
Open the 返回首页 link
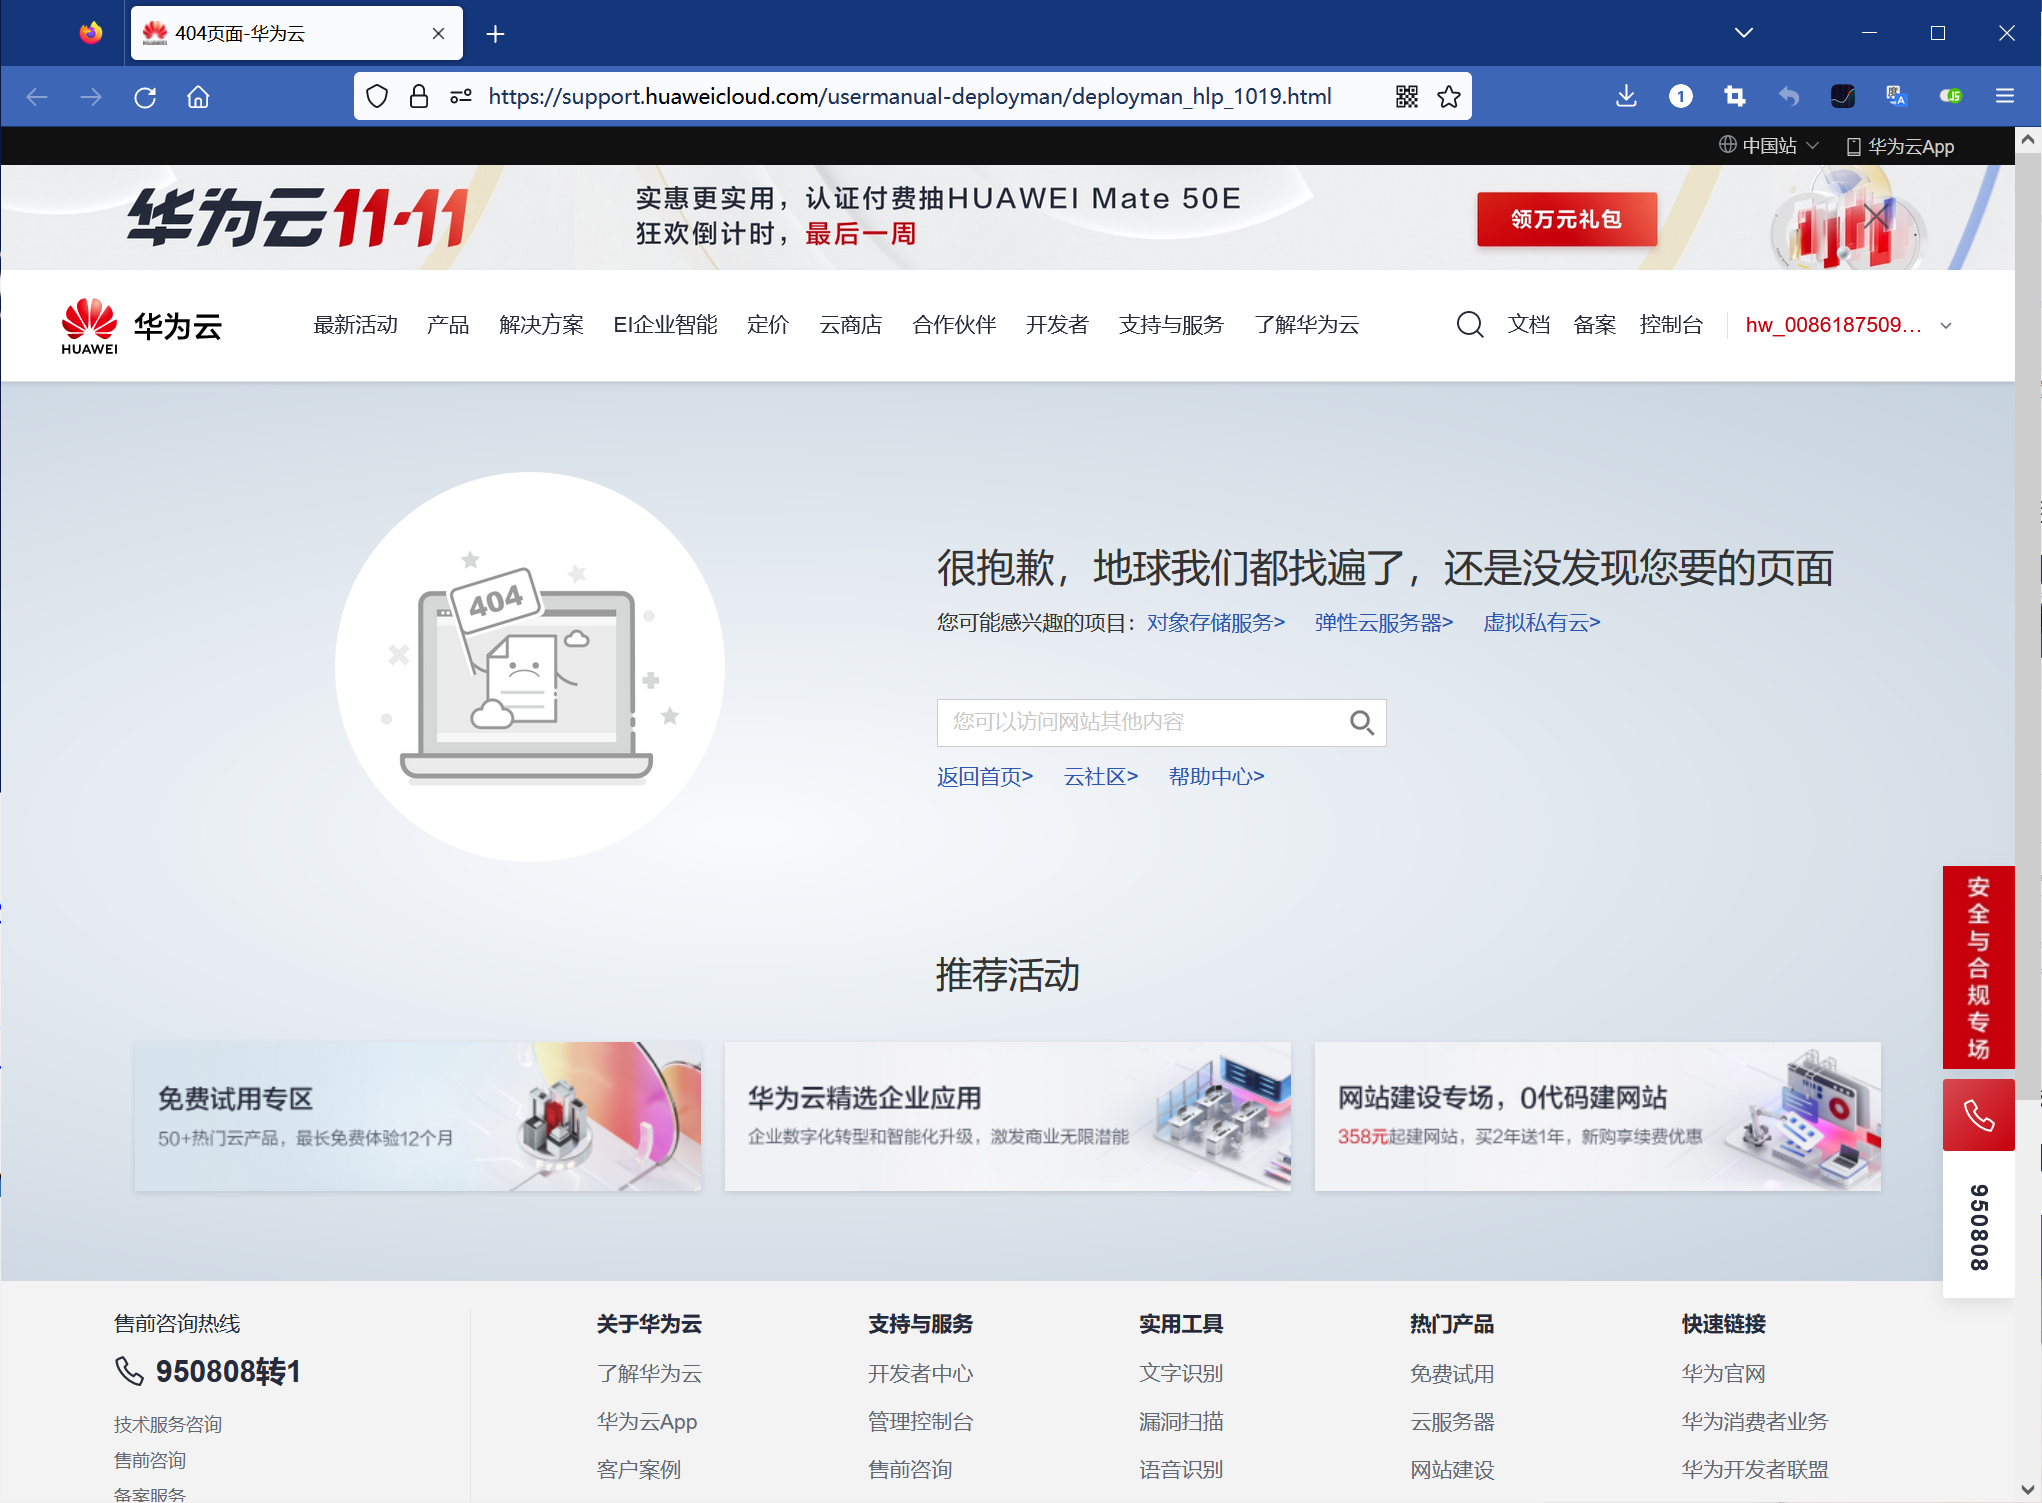985,776
